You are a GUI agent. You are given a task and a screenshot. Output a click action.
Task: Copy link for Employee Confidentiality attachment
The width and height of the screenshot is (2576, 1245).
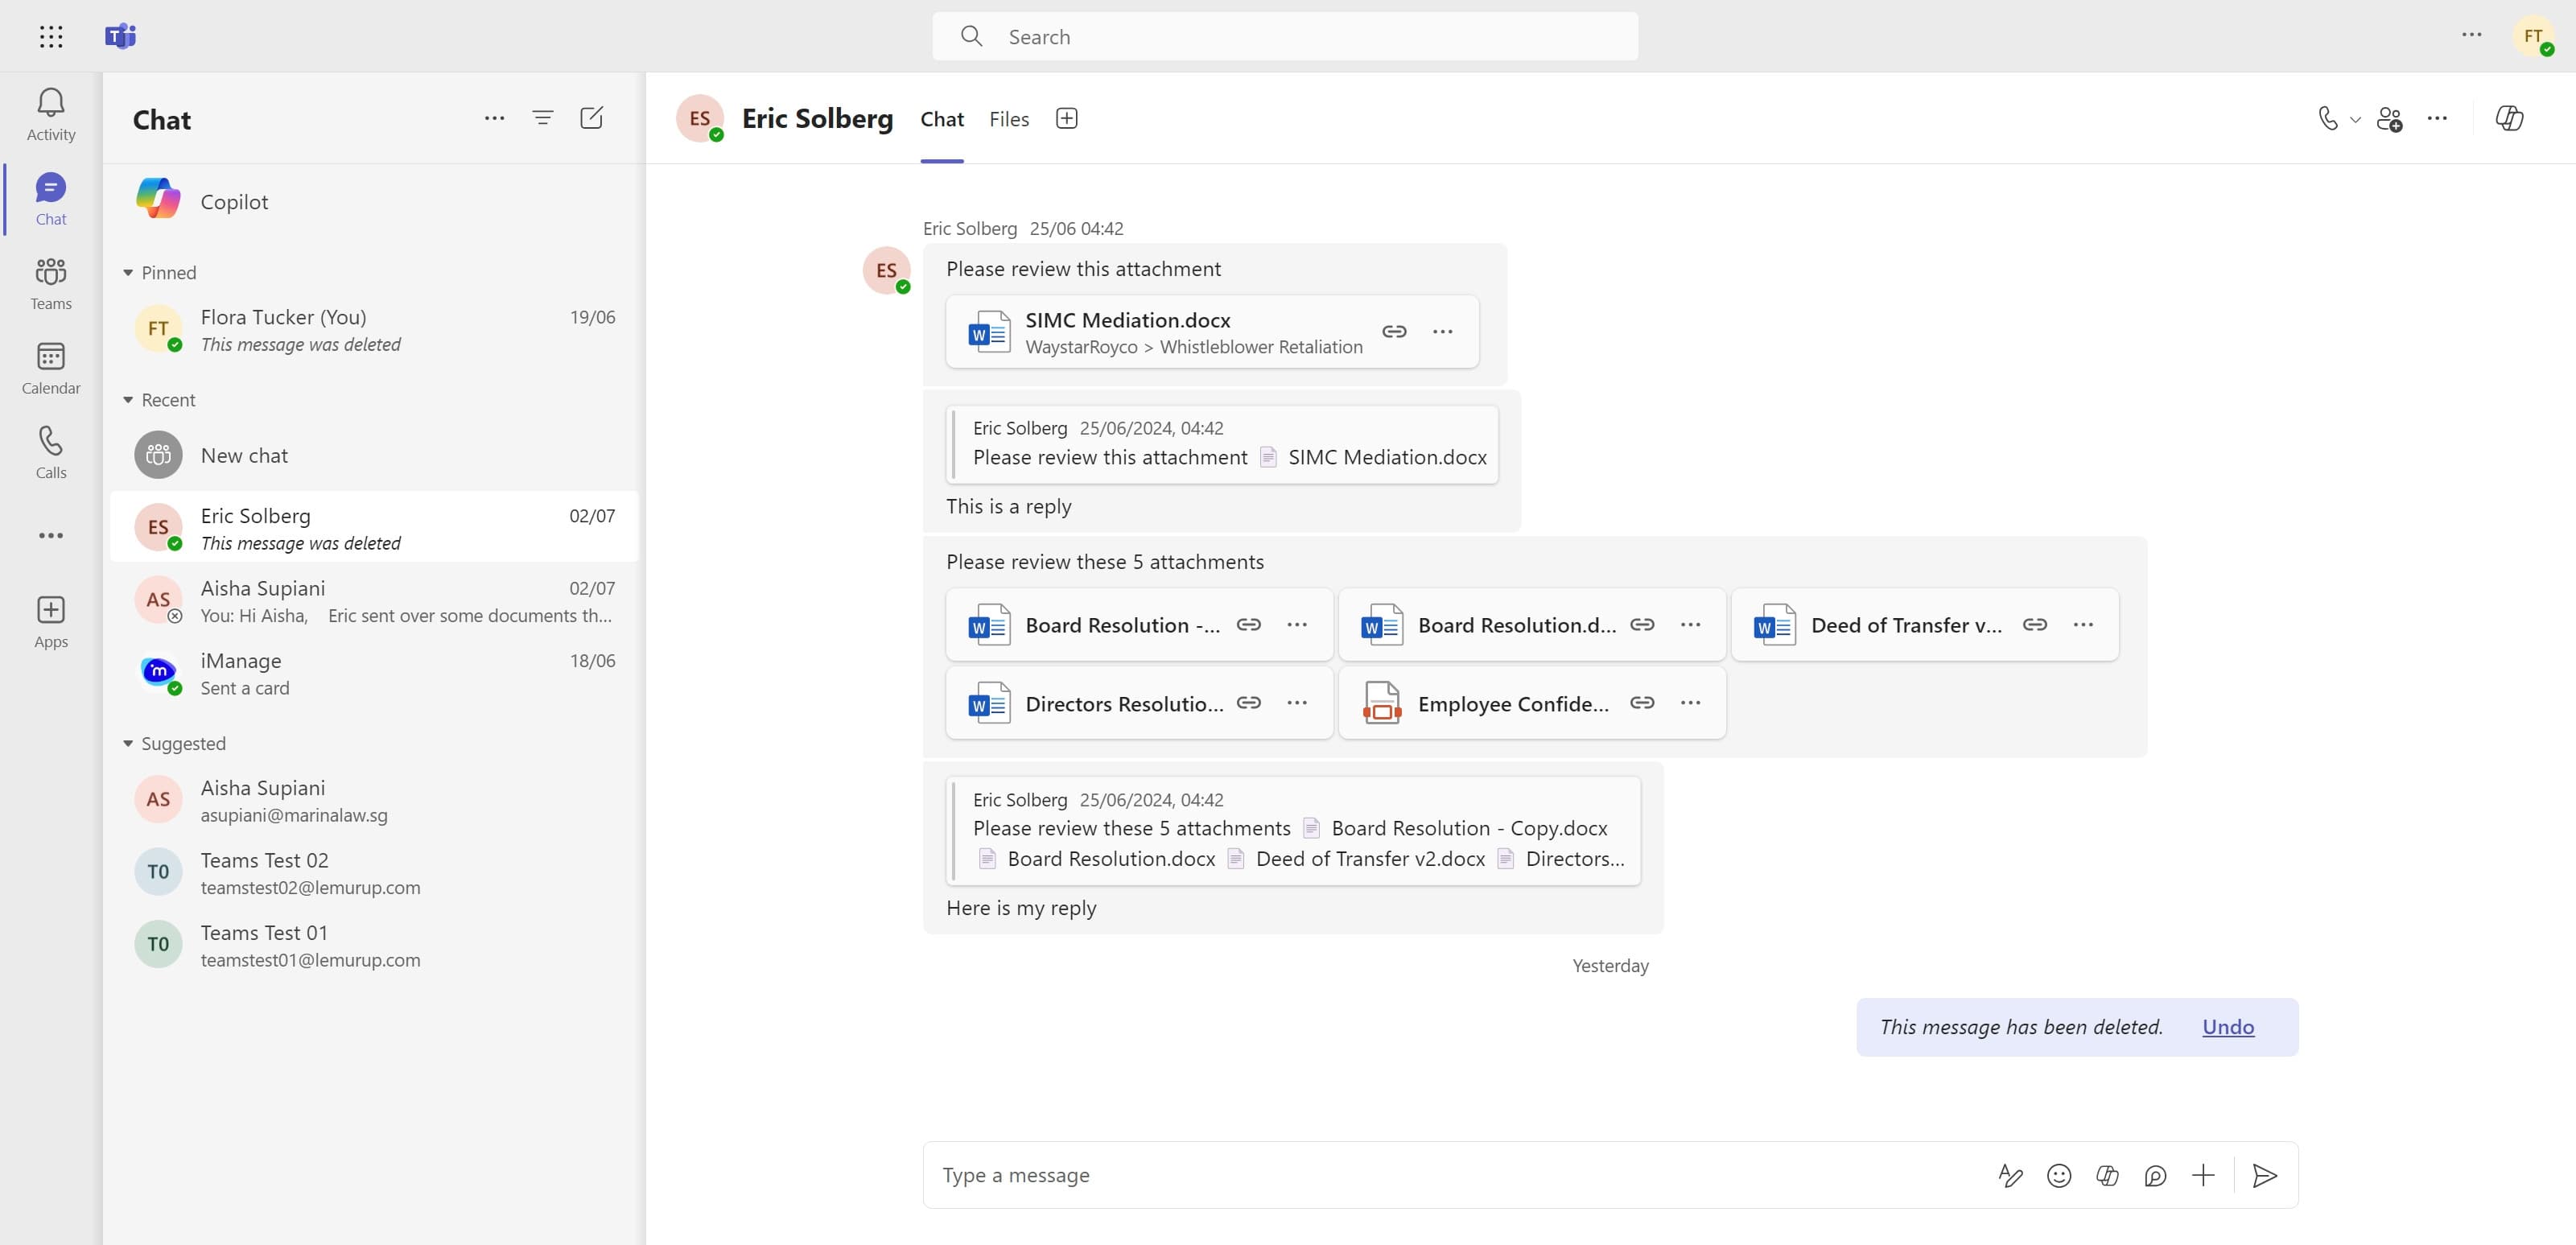[1642, 703]
